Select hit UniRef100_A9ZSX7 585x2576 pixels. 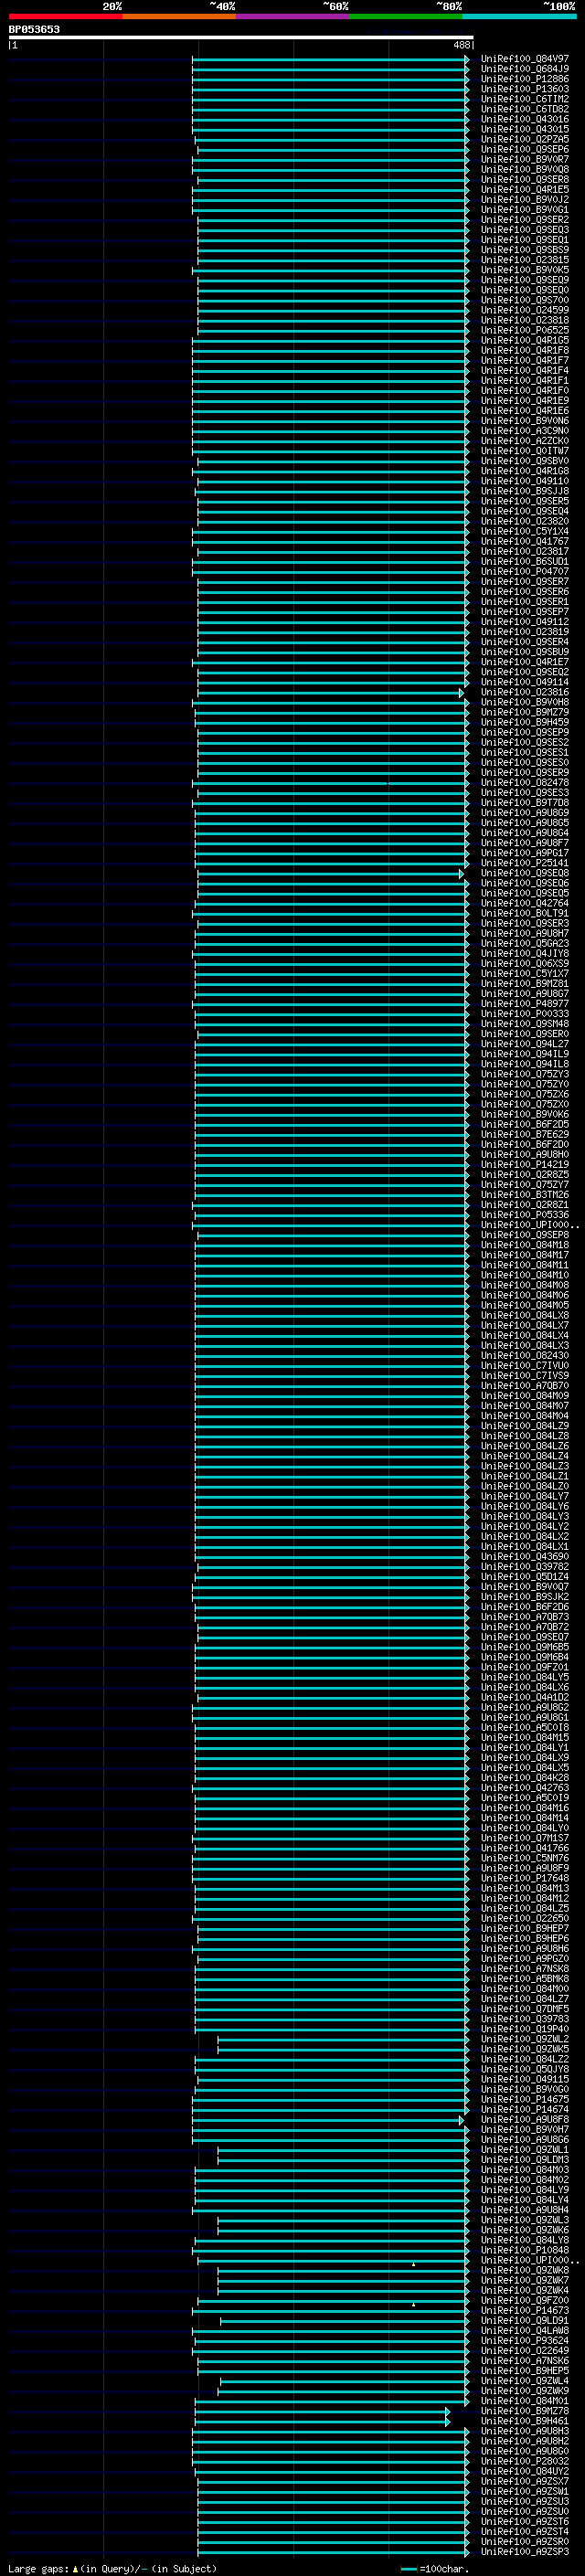point(525,2481)
